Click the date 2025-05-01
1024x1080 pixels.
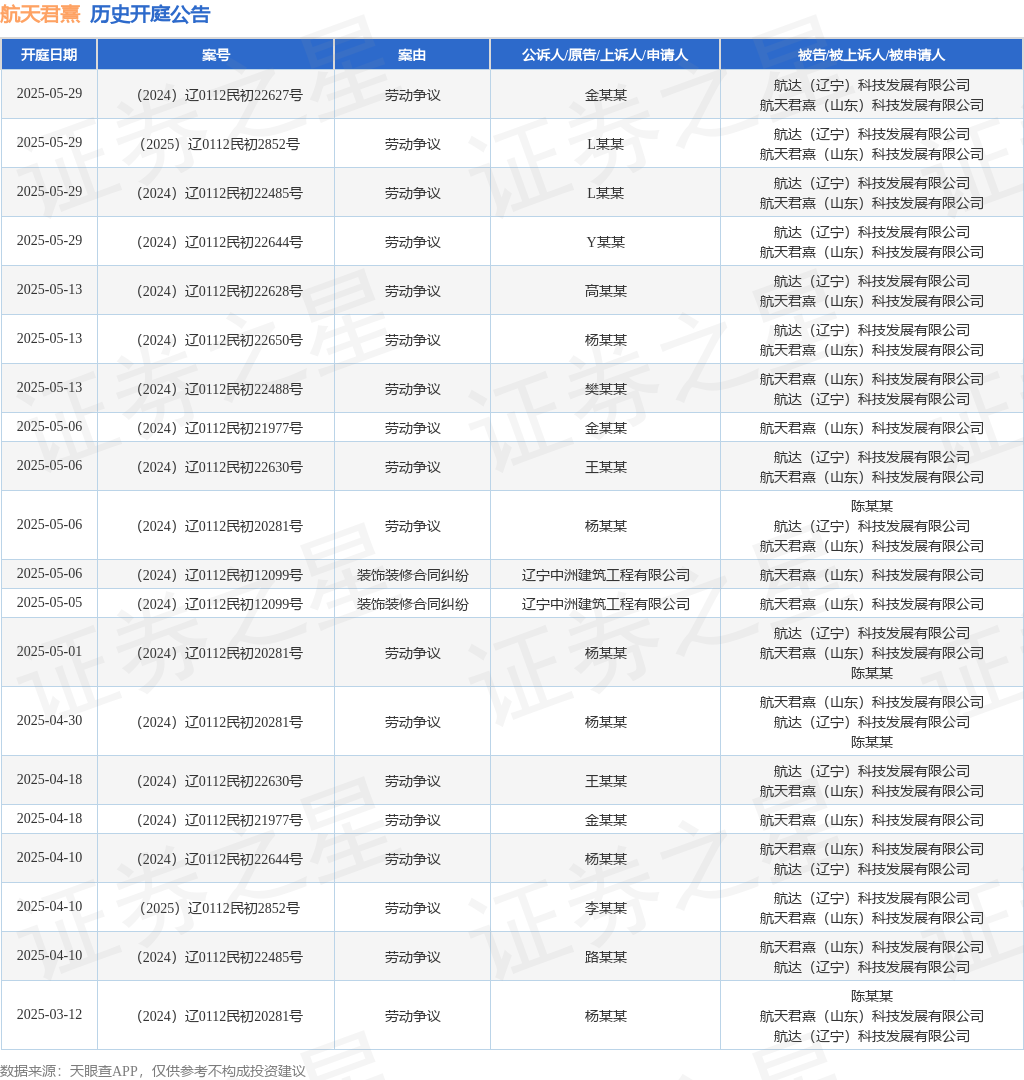click(x=49, y=652)
